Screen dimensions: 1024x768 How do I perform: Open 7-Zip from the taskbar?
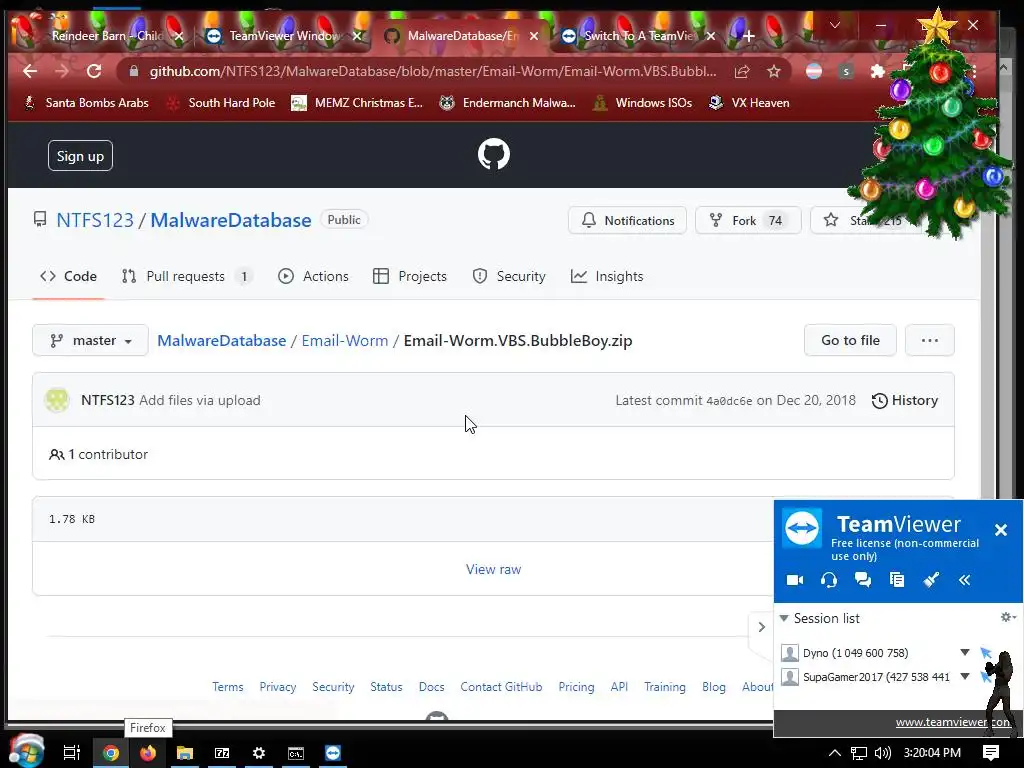[222, 753]
